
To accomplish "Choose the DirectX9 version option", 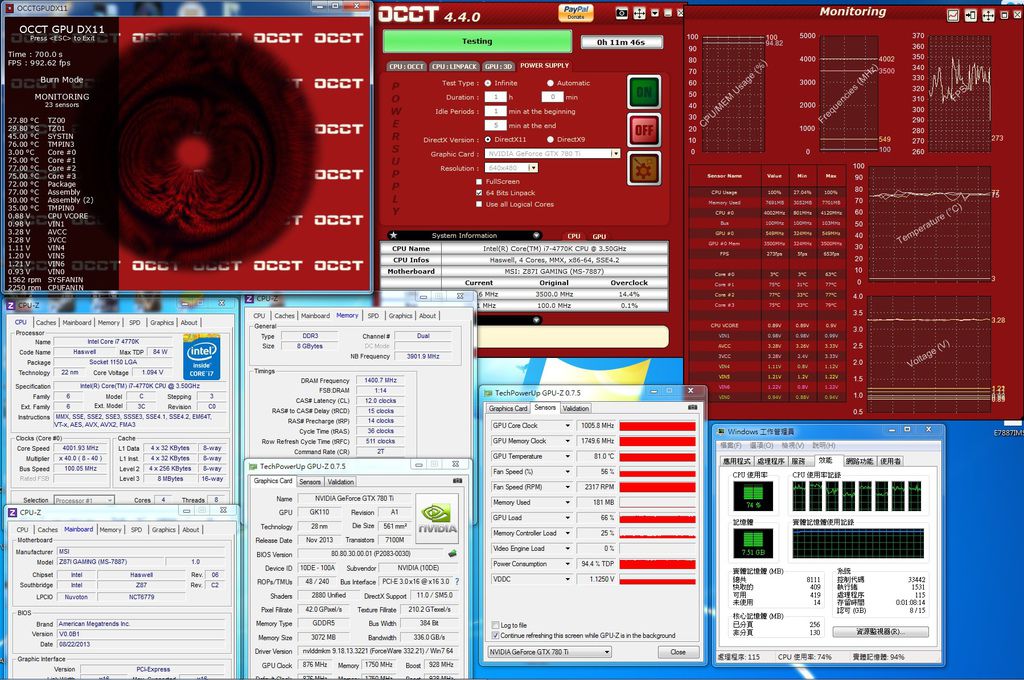I will click(551, 140).
